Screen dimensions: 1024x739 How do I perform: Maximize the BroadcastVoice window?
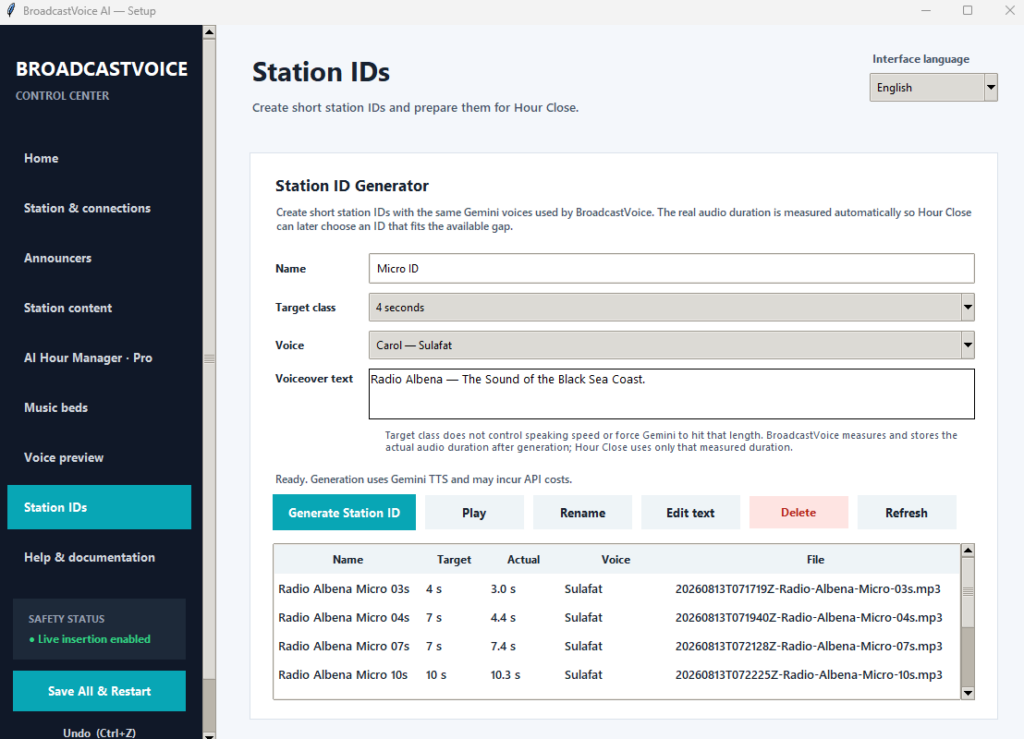click(x=967, y=10)
